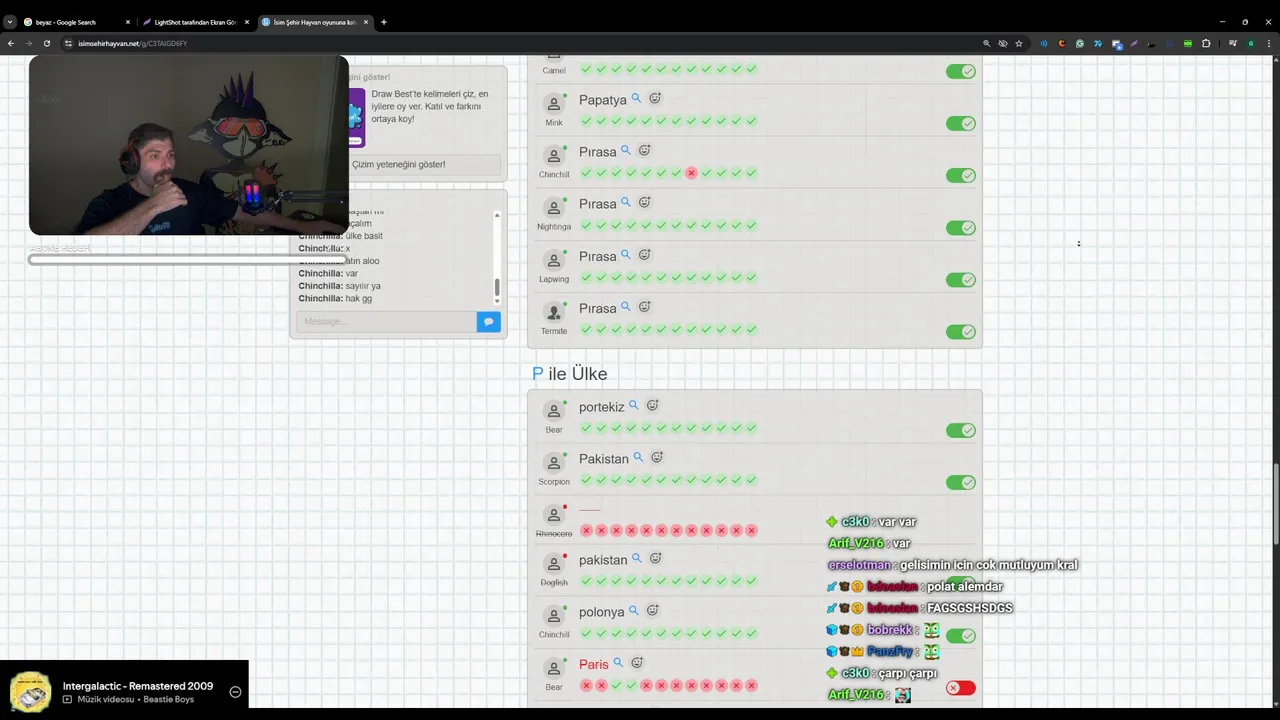Search Dogfish's pakistan answer

636,558
